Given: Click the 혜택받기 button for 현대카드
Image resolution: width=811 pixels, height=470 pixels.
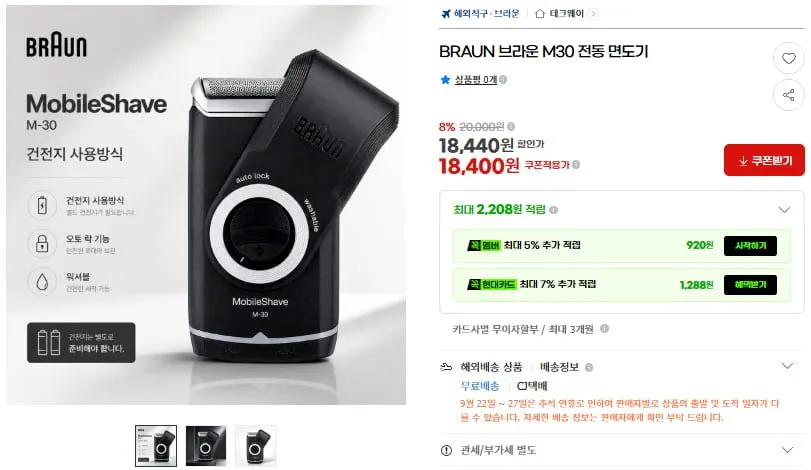Looking at the screenshot, I should coord(750,285).
